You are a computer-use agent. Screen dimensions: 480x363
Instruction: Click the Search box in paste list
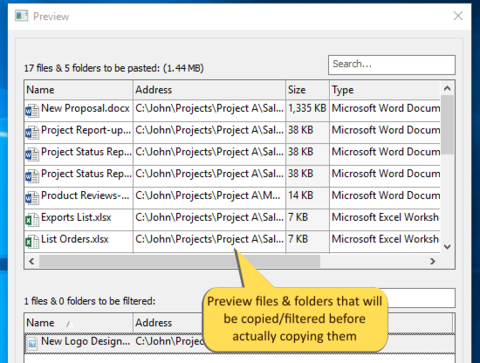pyautogui.click(x=392, y=65)
